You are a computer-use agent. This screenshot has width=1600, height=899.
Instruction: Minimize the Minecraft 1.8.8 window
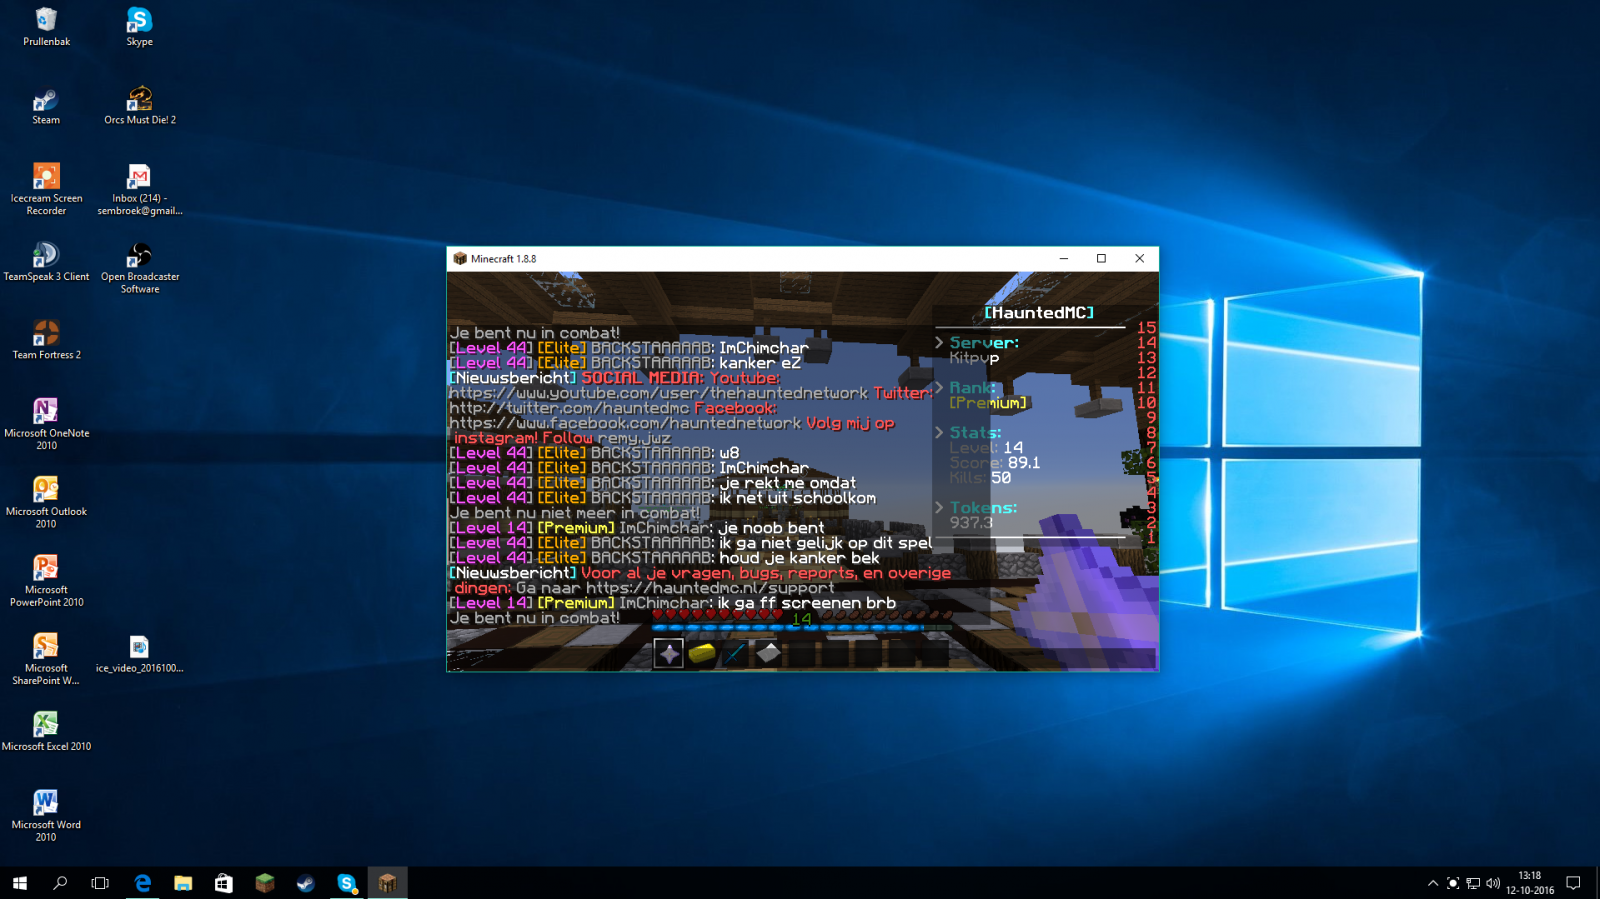[1064, 258]
